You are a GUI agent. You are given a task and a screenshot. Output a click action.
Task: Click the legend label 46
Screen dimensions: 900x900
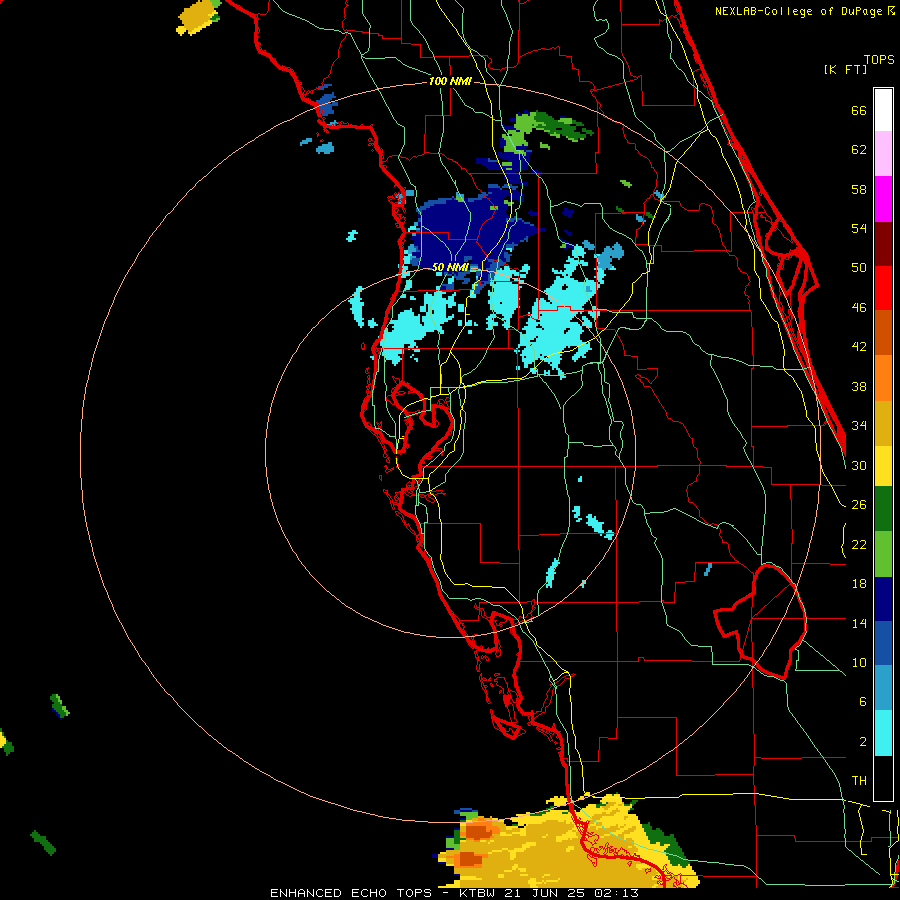click(859, 308)
